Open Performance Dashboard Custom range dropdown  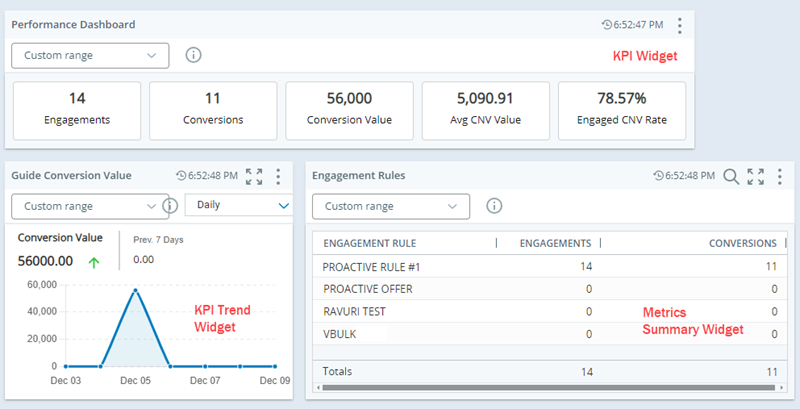coord(90,55)
